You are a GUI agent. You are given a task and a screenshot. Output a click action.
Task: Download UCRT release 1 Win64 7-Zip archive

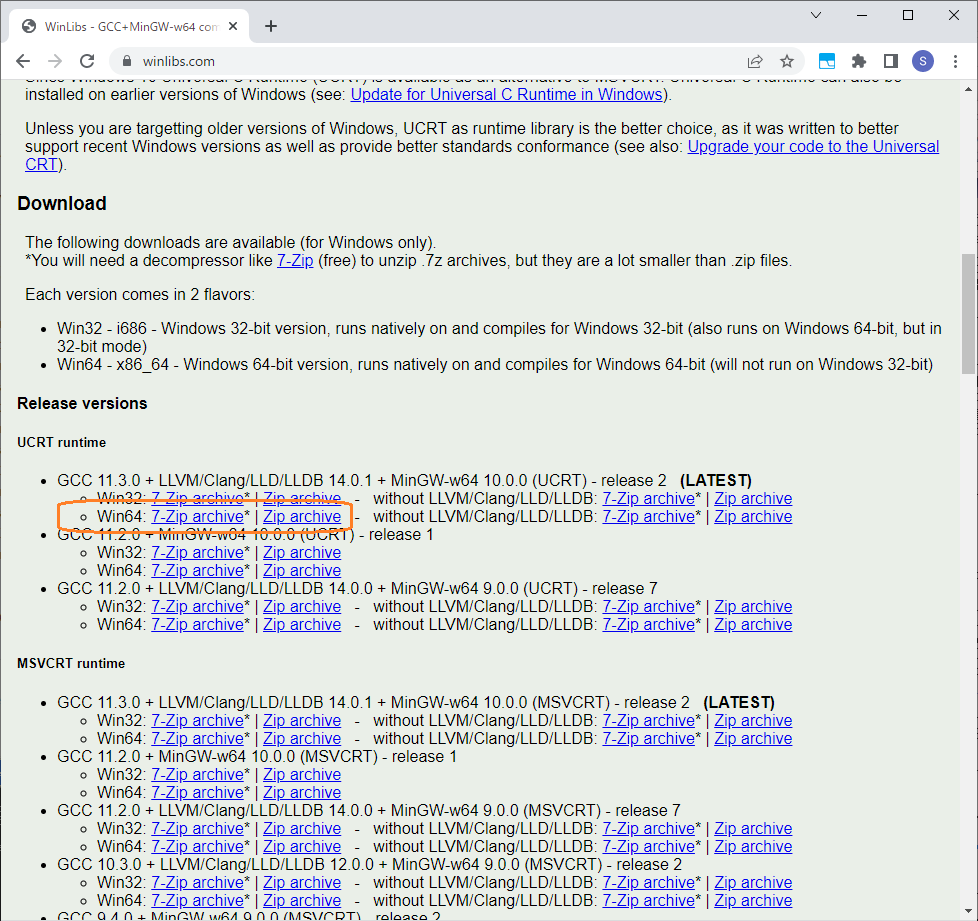coord(198,571)
